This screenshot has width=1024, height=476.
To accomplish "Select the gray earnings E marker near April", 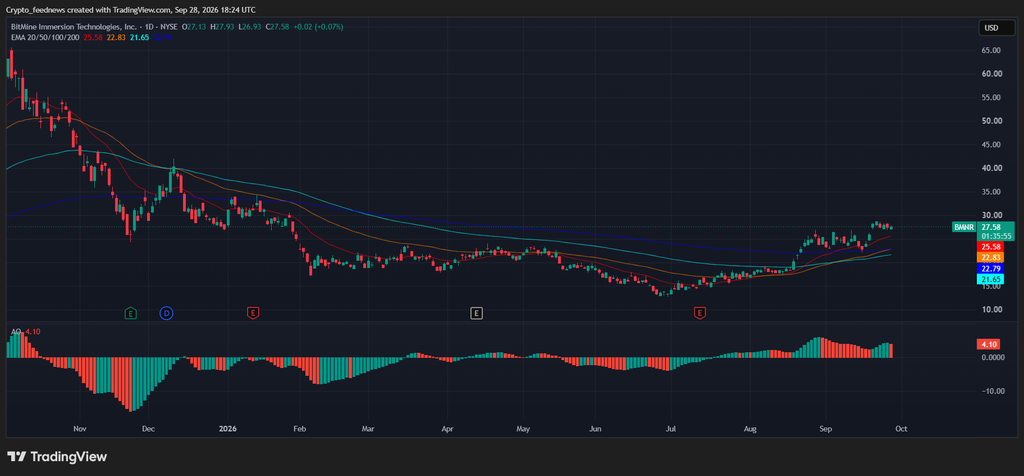I will (477, 314).
